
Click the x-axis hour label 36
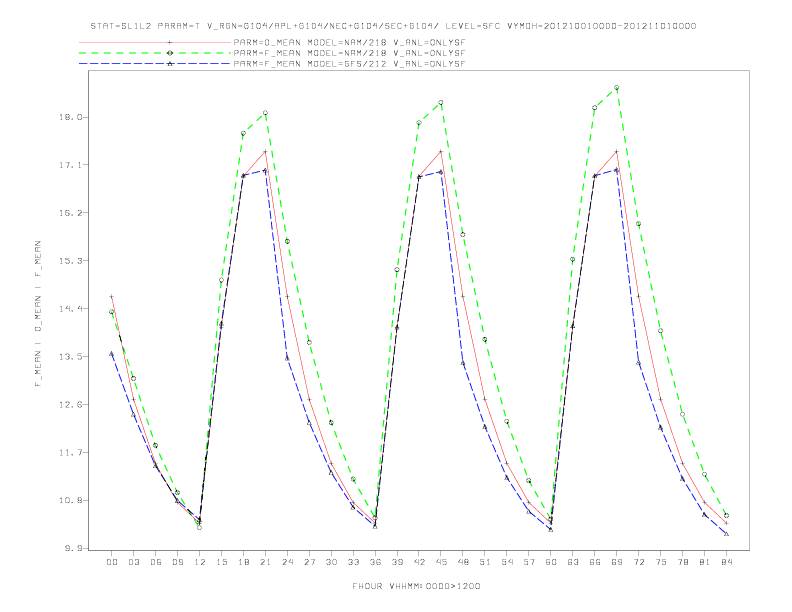pos(375,562)
